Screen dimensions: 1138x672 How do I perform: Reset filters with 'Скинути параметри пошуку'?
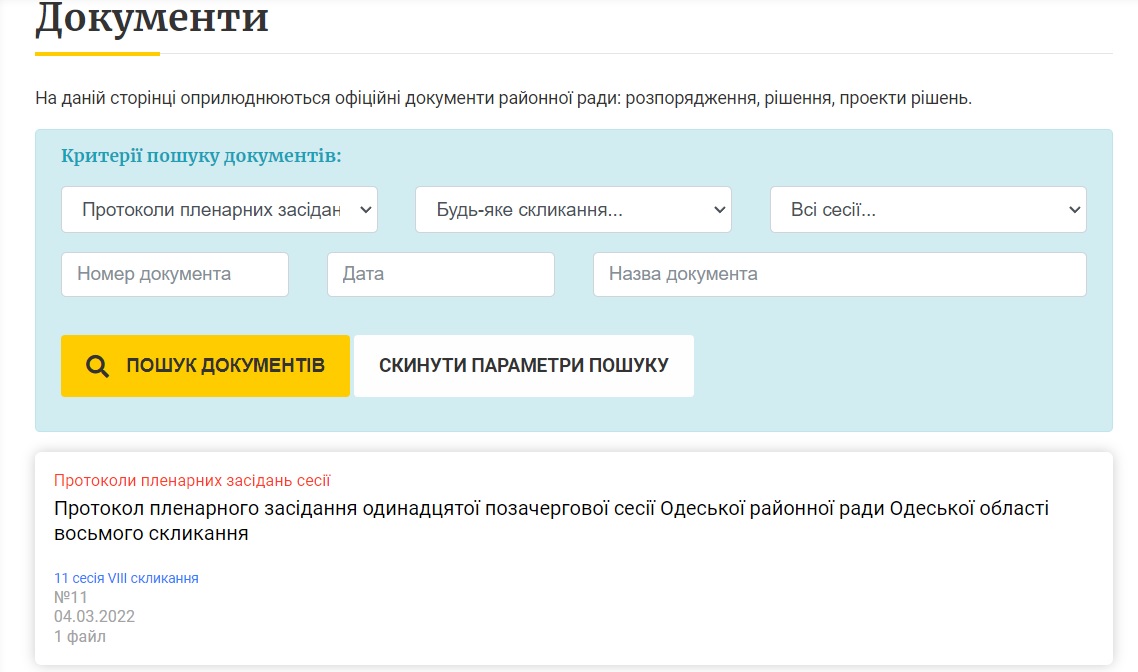[x=524, y=366]
